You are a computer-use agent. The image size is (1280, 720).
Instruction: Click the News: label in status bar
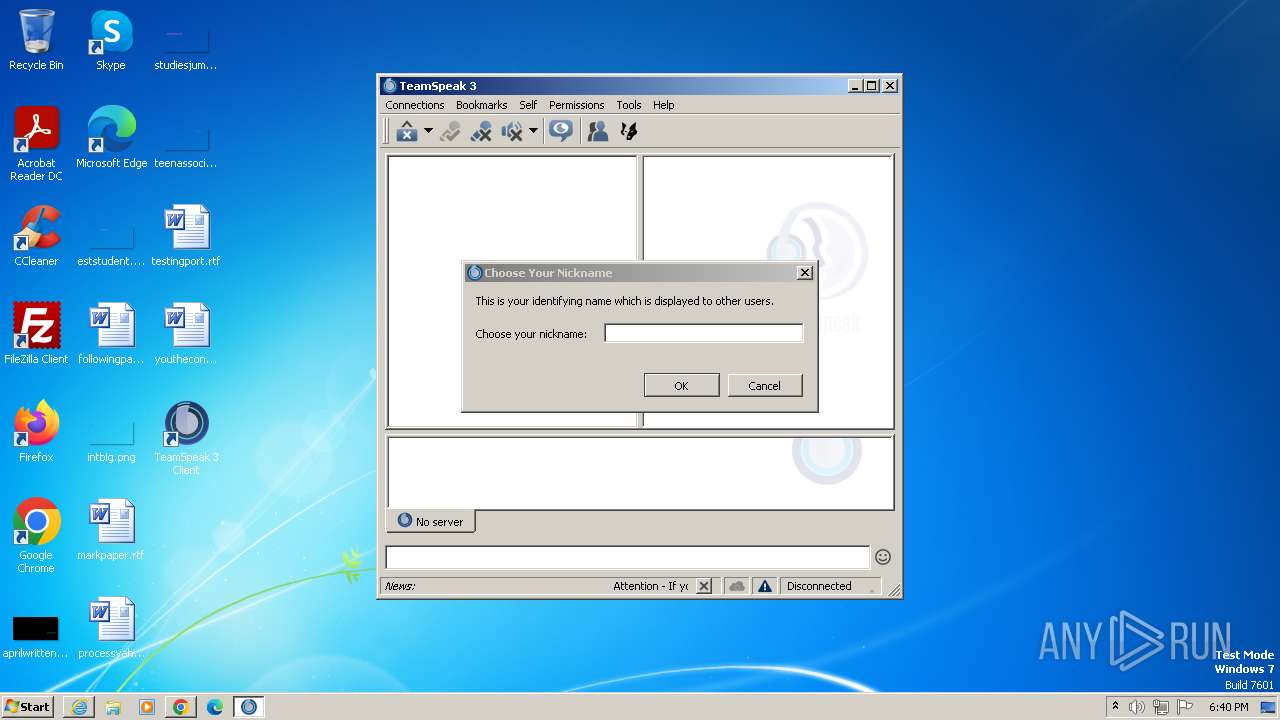click(400, 586)
